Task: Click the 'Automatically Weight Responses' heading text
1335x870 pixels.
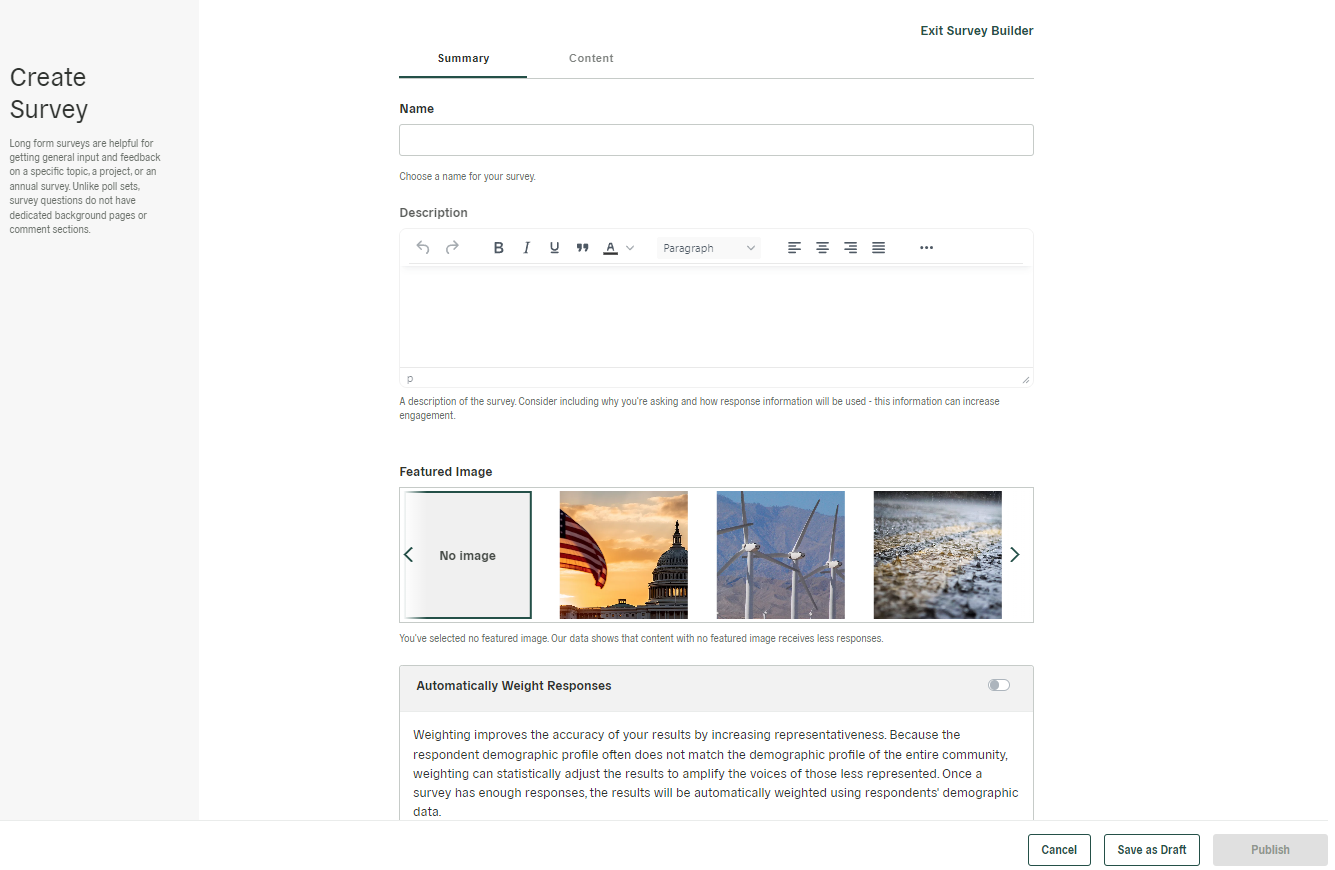Action: (x=514, y=686)
